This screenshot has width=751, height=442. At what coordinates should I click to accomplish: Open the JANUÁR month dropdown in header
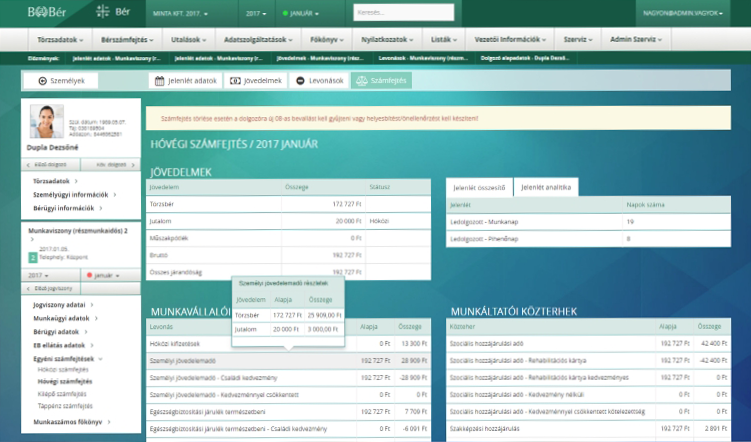click(301, 13)
